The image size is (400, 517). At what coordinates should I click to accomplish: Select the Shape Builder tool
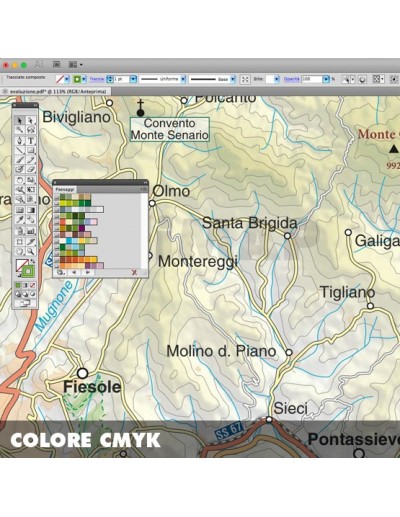[x=20, y=199]
